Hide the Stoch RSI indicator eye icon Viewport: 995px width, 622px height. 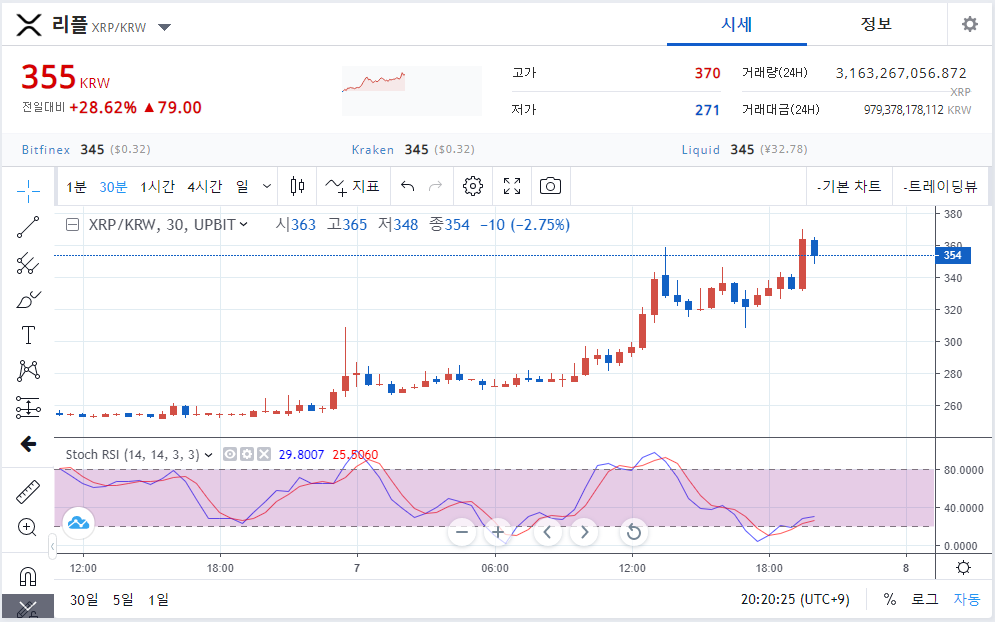point(230,454)
